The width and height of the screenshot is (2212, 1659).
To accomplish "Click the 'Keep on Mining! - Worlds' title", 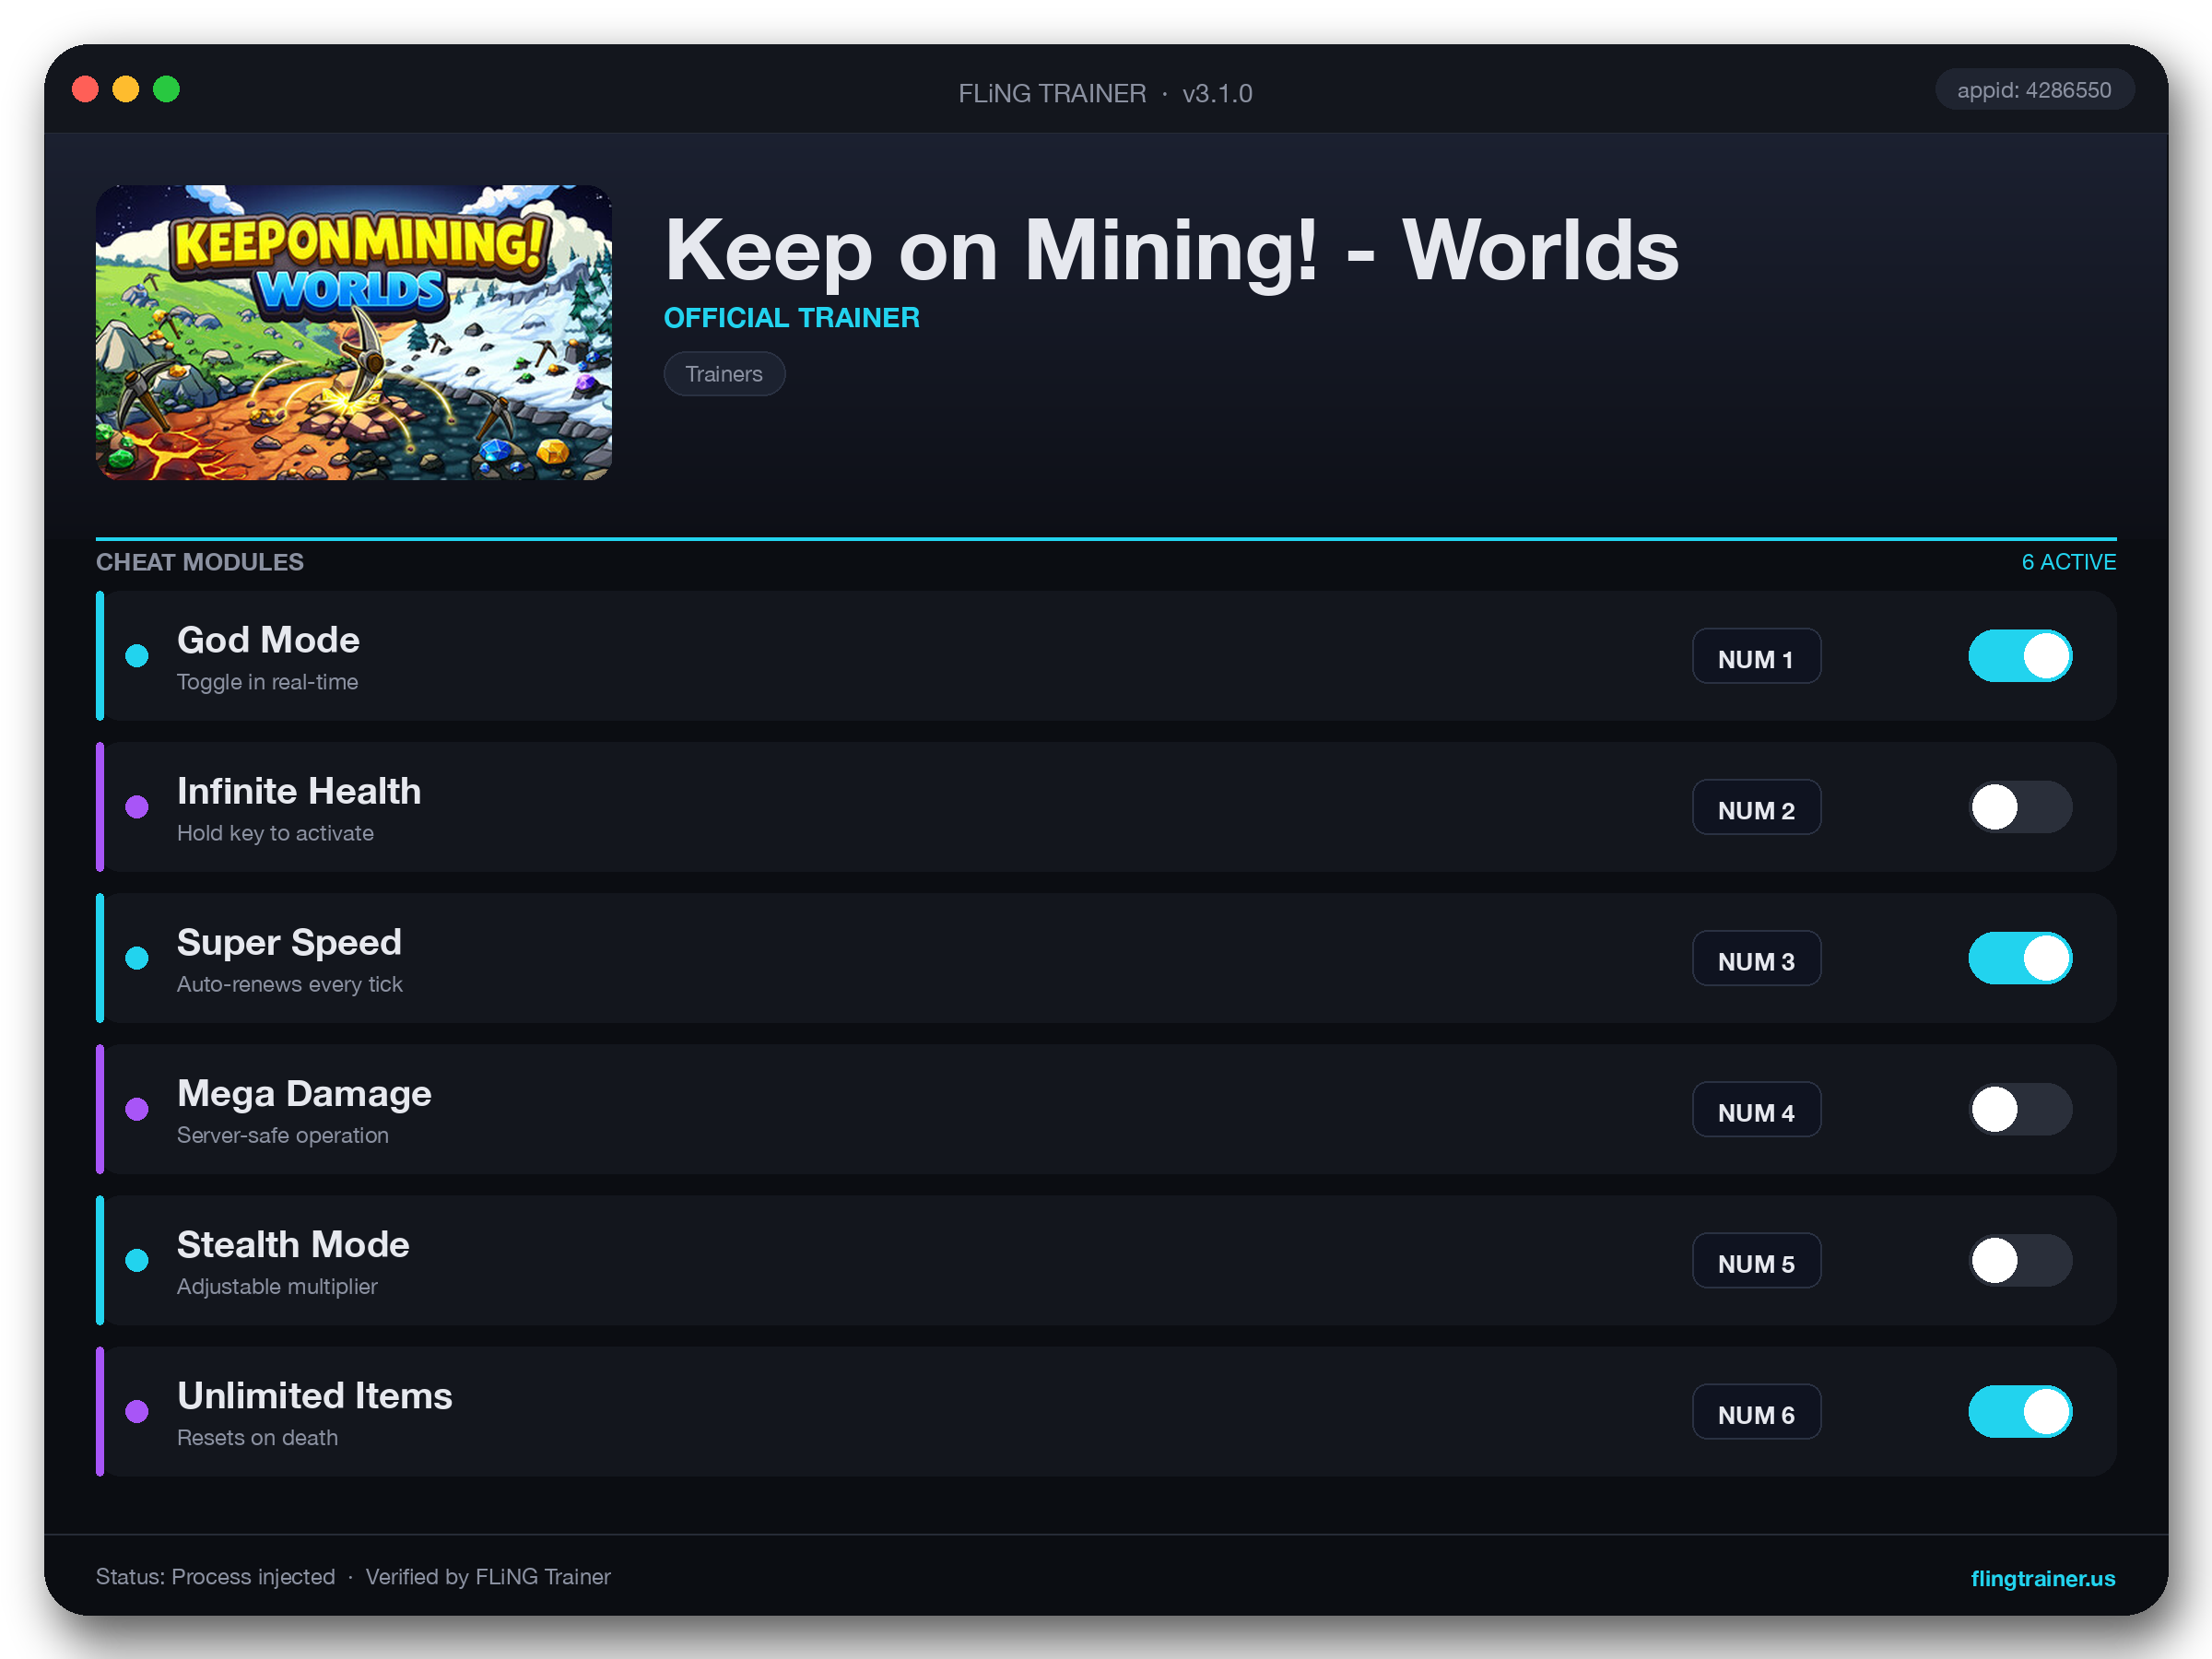I will coord(1172,250).
